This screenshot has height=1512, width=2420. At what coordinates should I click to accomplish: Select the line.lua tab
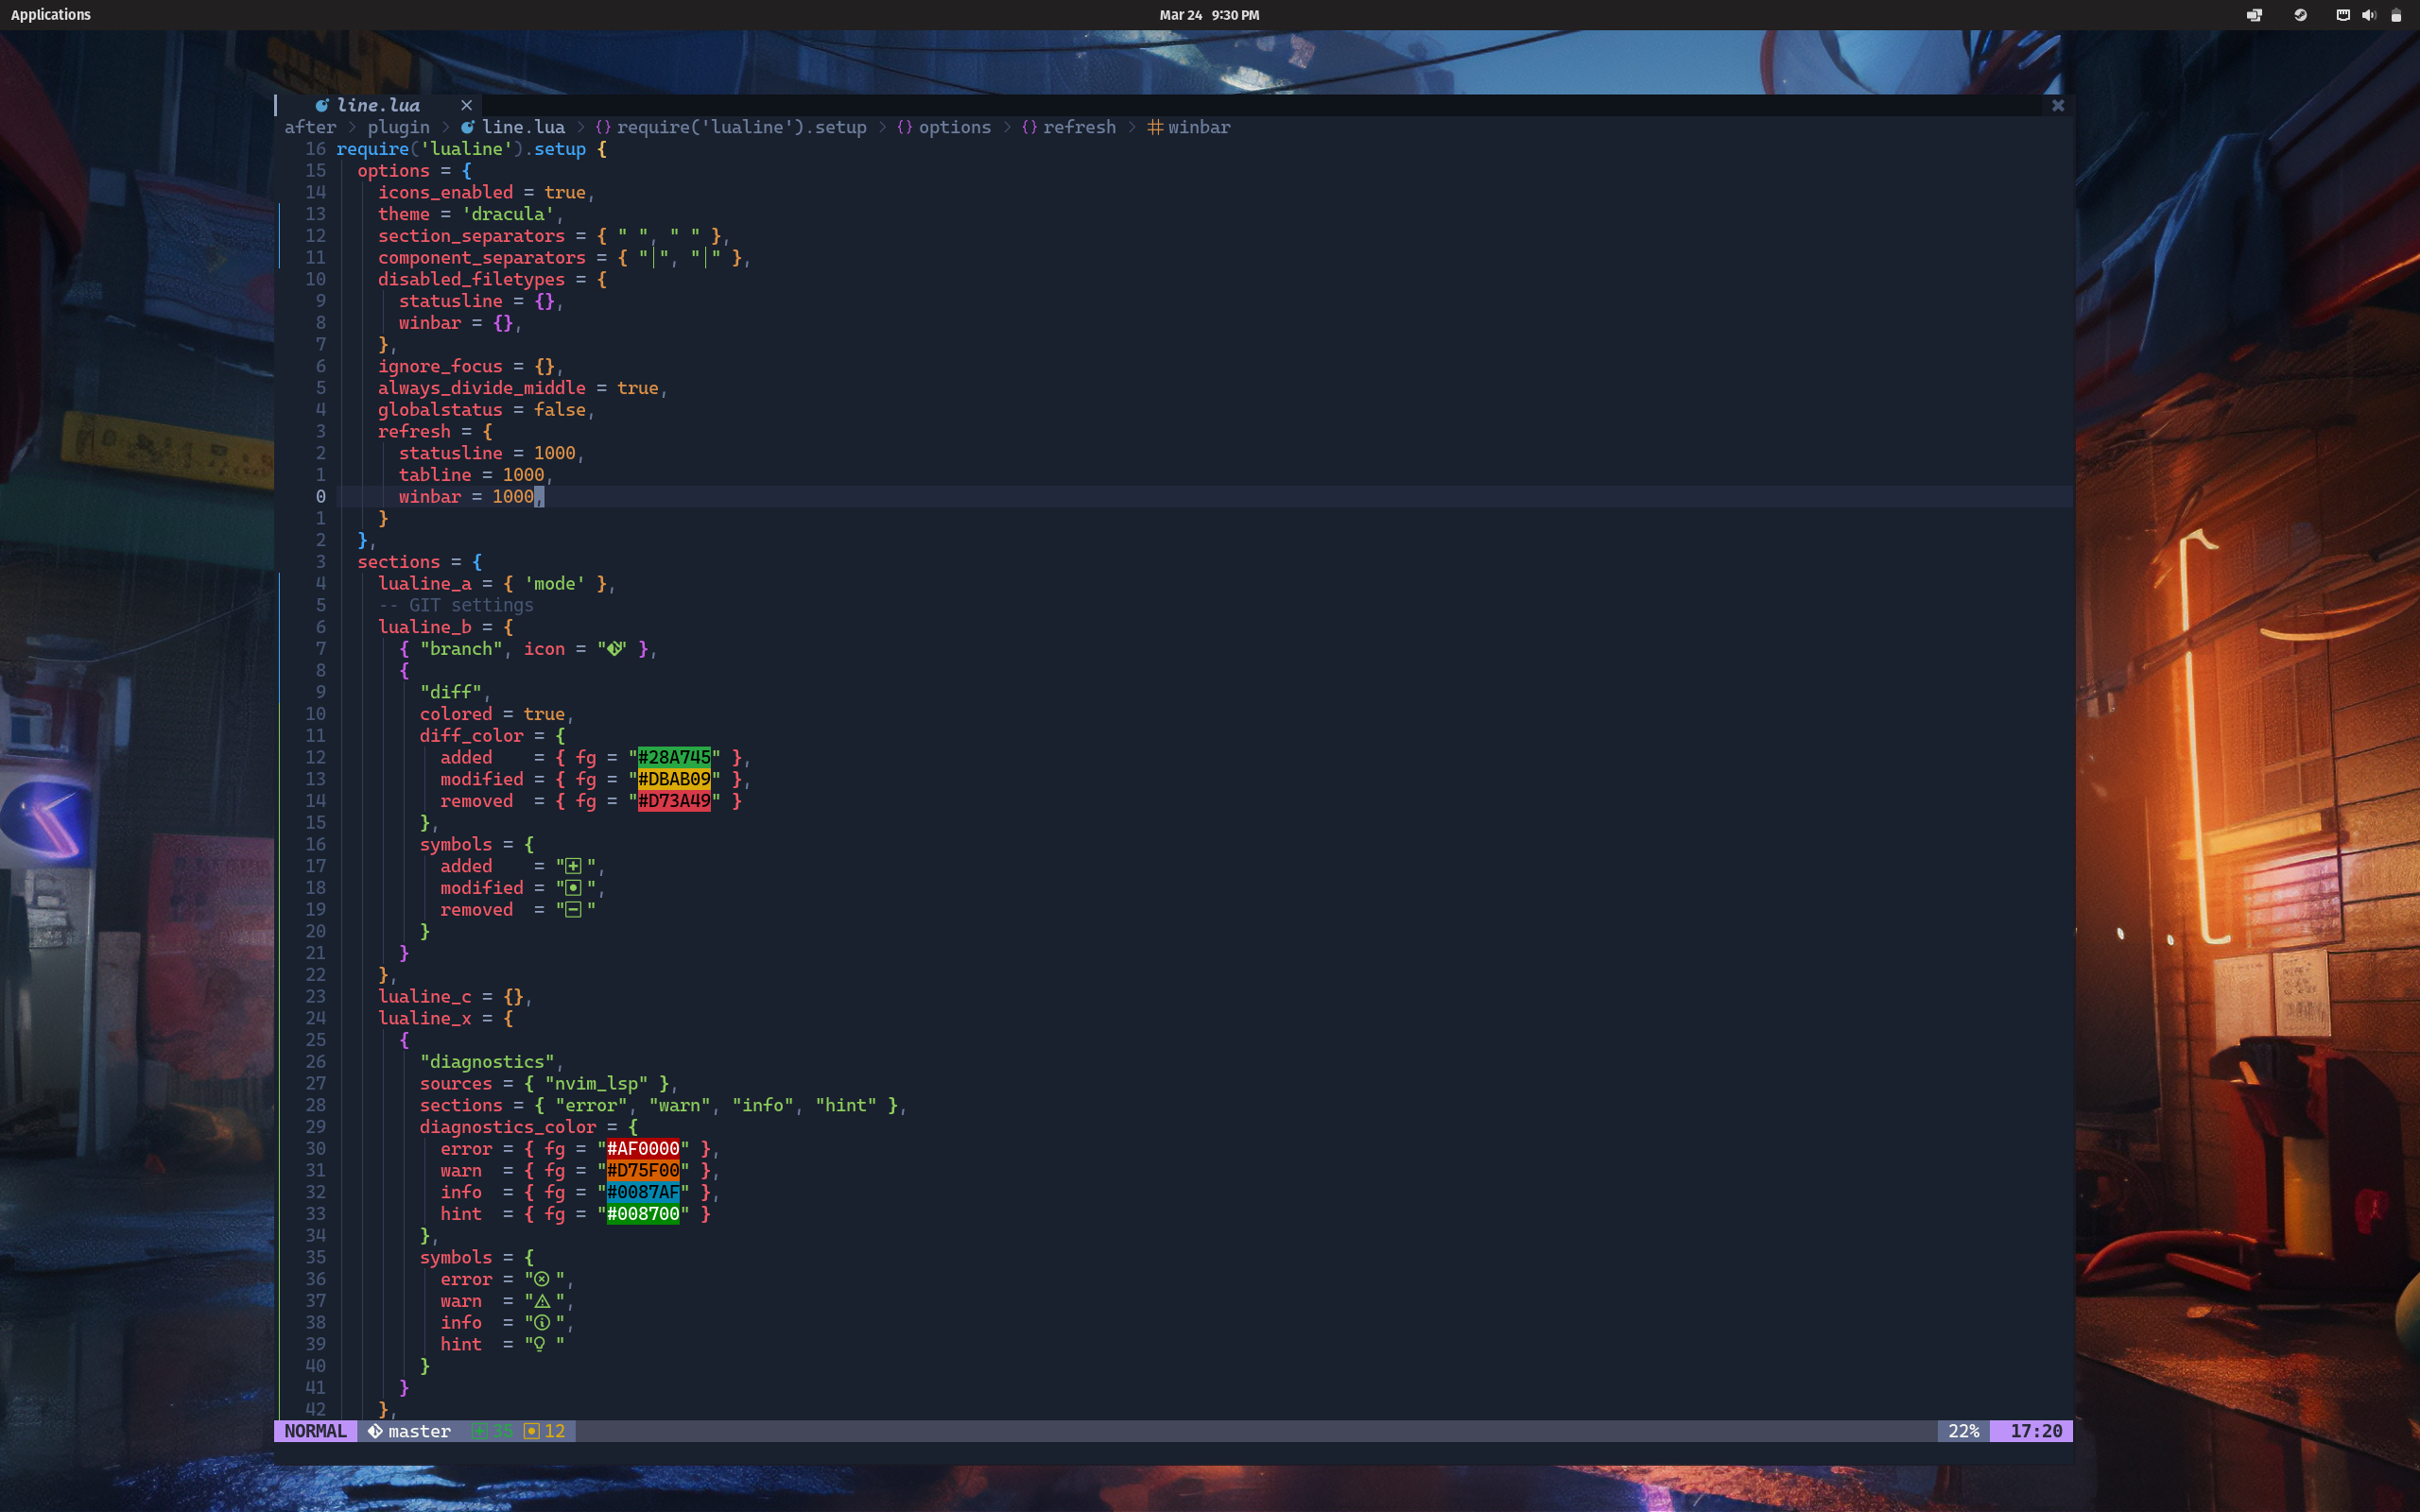coord(378,105)
